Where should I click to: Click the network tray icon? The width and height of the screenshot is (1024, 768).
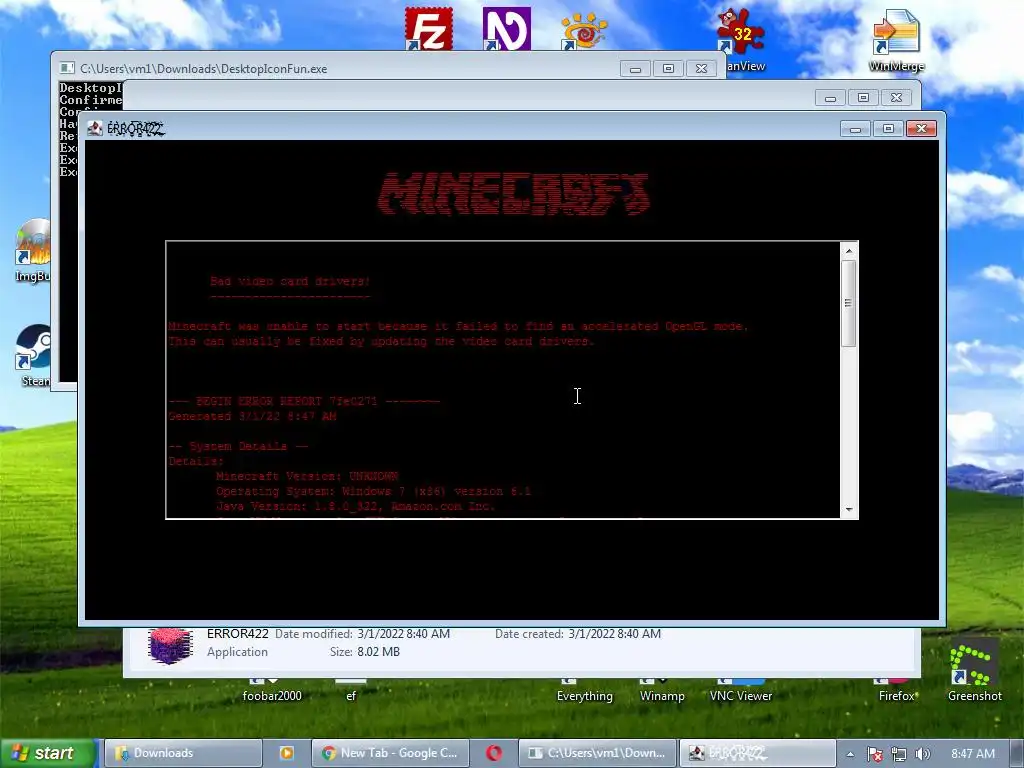899,754
